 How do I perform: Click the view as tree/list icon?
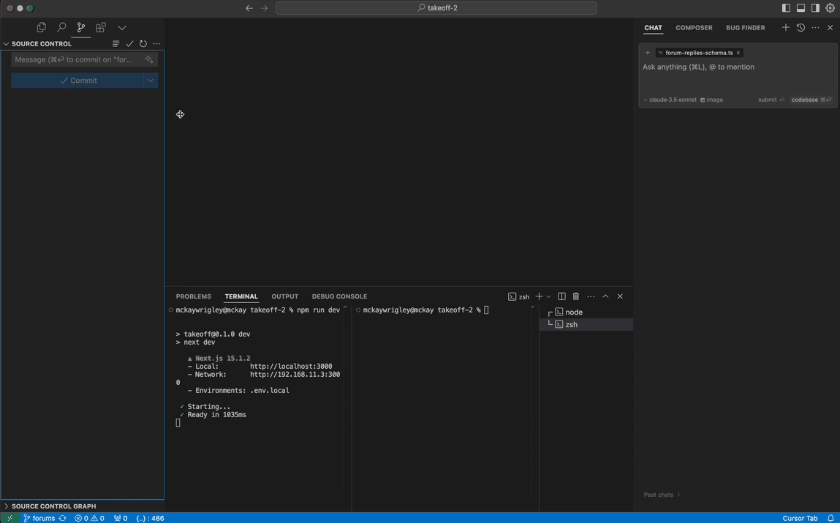[116, 43]
